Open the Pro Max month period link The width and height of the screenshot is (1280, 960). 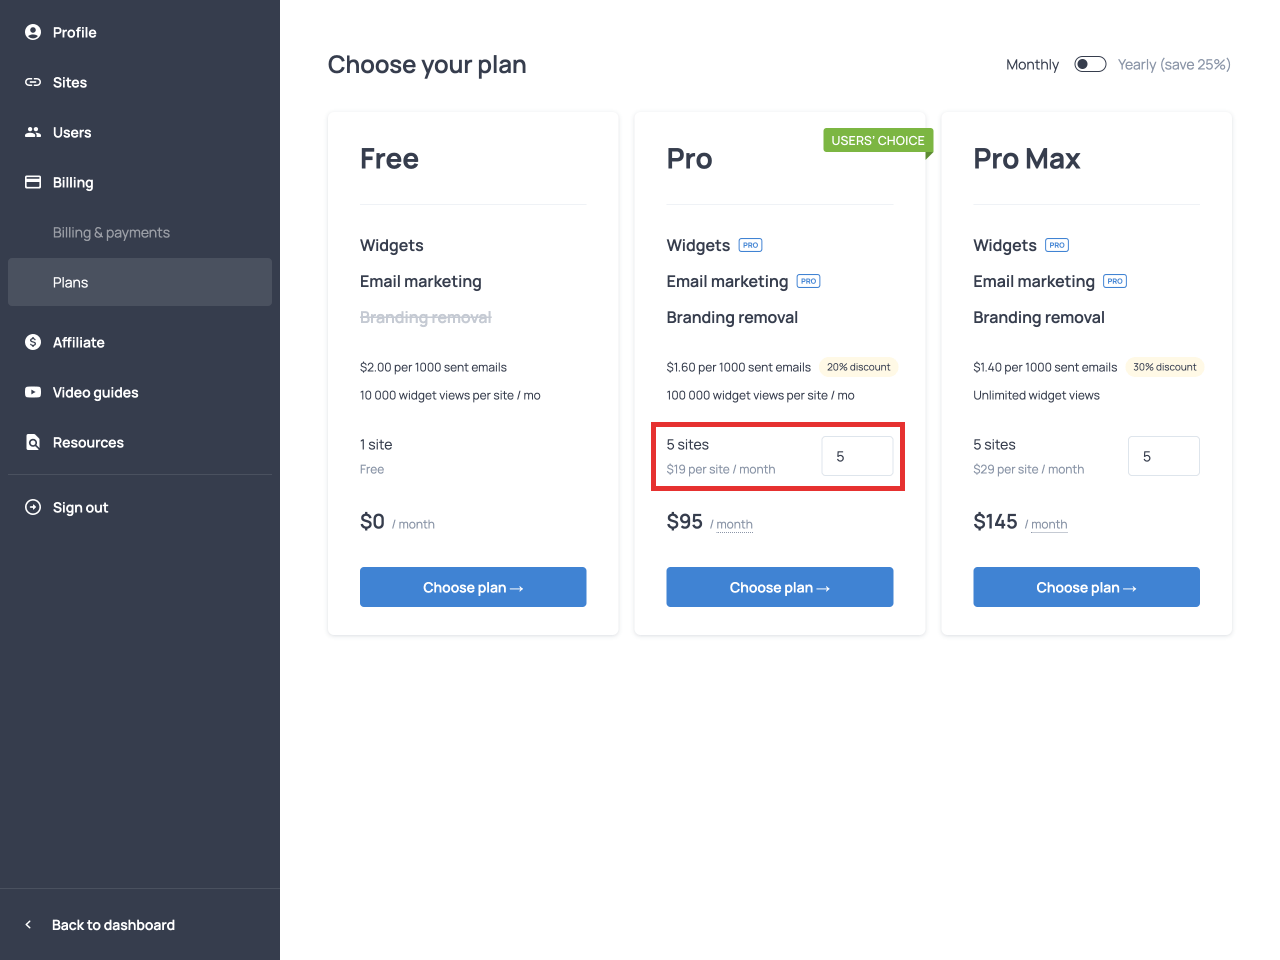[x=1049, y=524]
